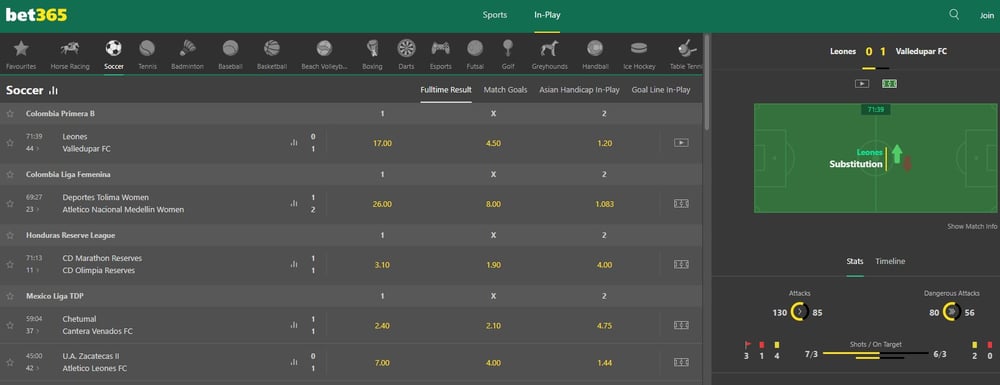Open the Greyhounds sport icon

pyautogui.click(x=549, y=48)
